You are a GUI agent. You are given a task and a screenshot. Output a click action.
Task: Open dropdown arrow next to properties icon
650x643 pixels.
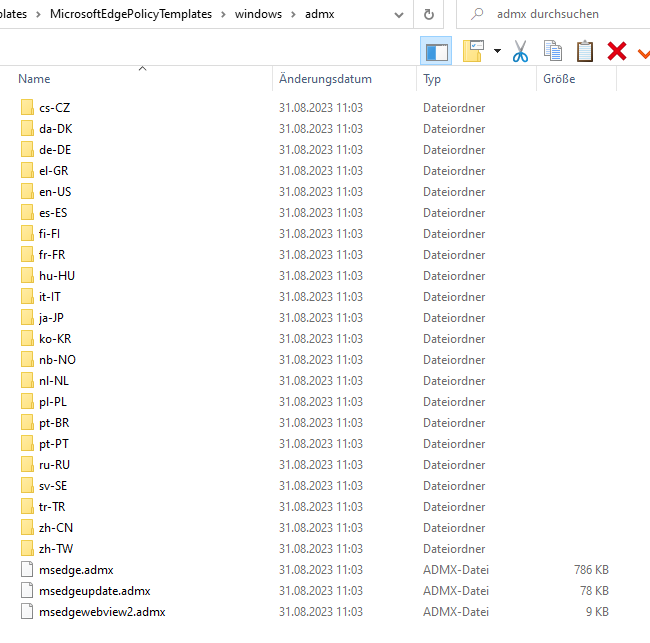497,51
